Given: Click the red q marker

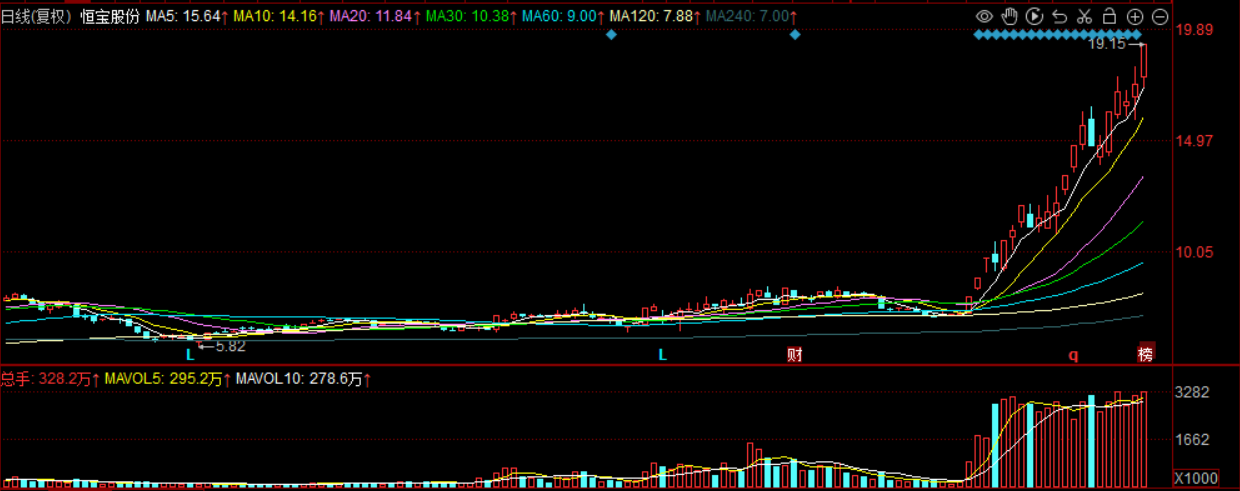Looking at the screenshot, I should click(x=1074, y=354).
